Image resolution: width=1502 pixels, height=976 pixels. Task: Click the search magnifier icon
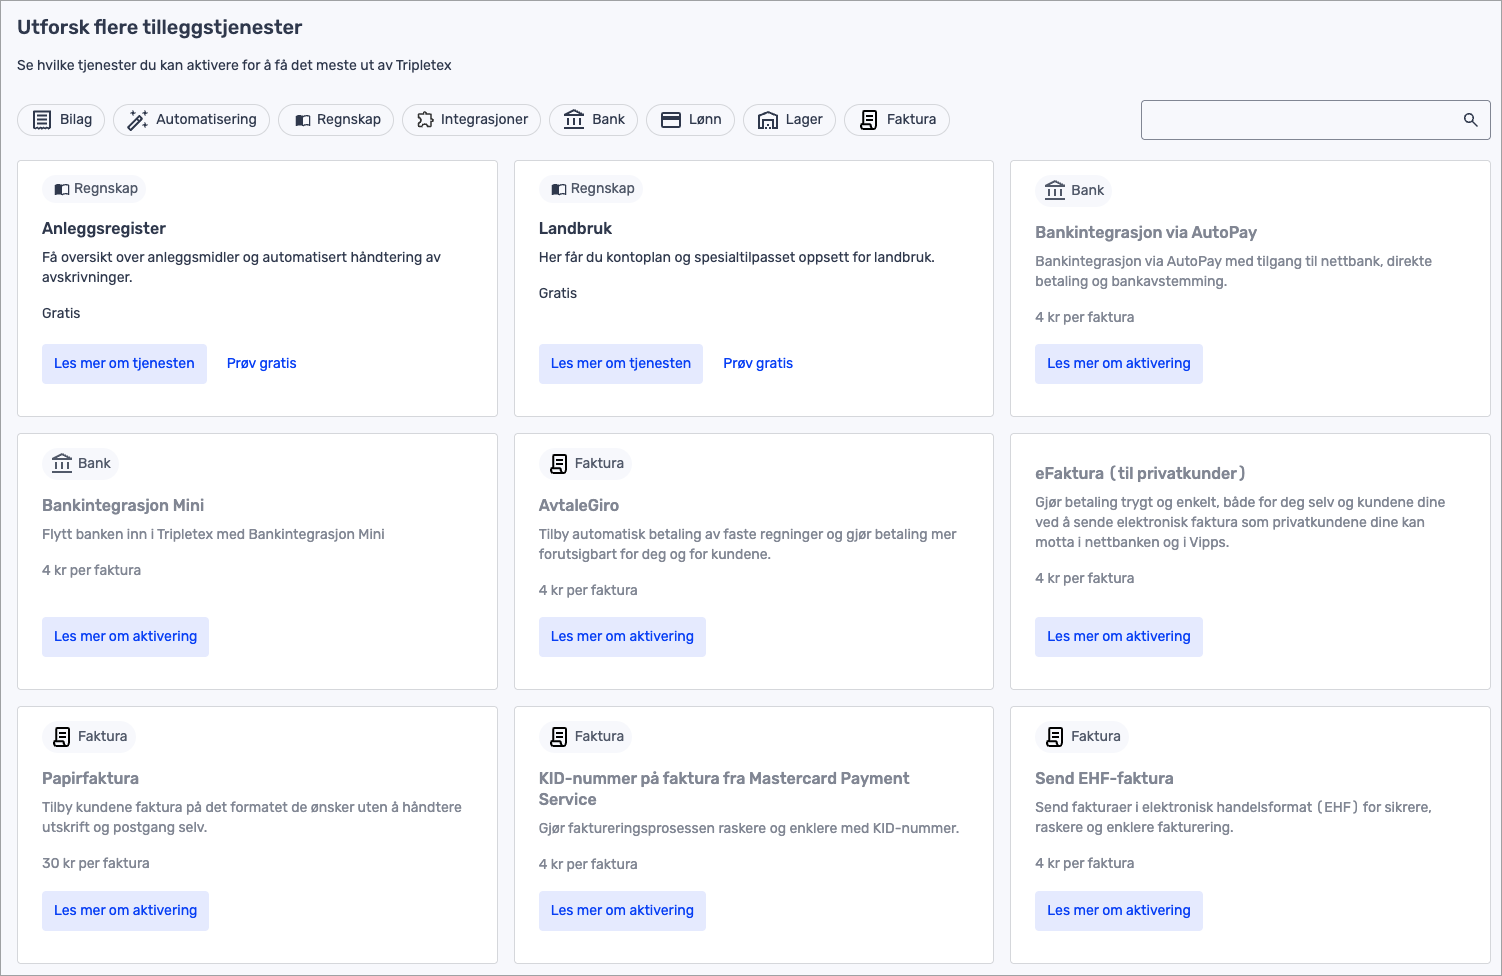1470,120
